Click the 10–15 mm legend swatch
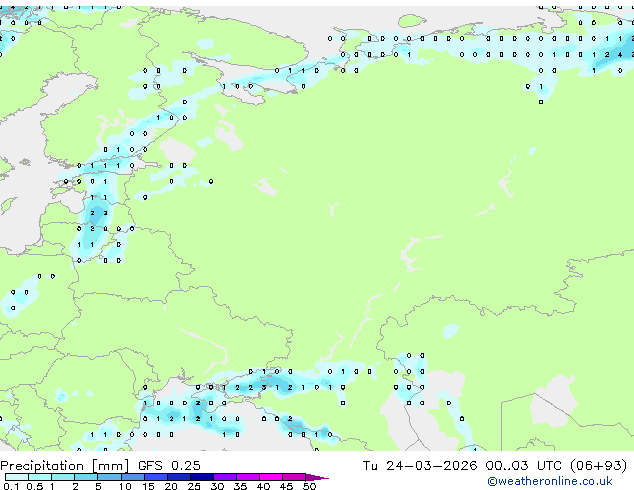Screen dimensions: 634x490 (132, 477)
